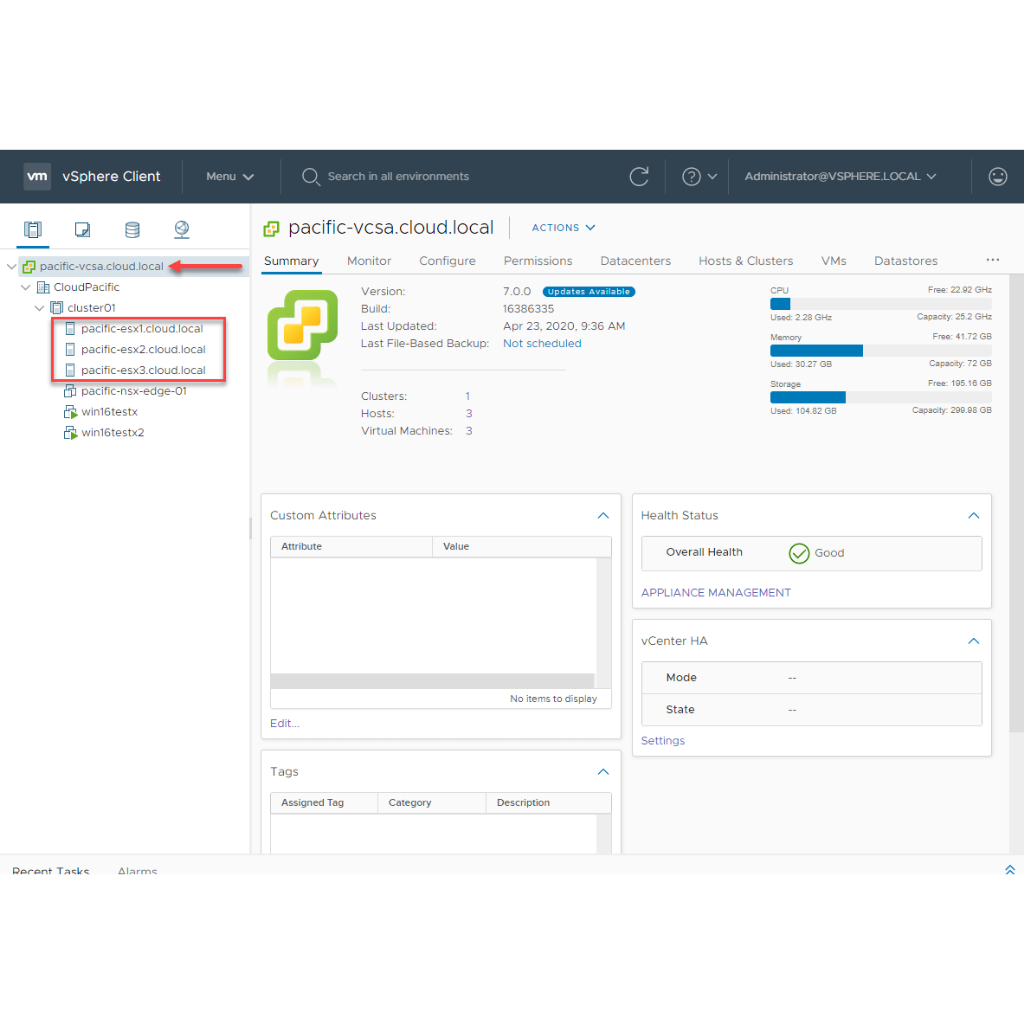This screenshot has height=1024, width=1024.
Task: Open the Storage inventory view icon
Action: pos(132,229)
